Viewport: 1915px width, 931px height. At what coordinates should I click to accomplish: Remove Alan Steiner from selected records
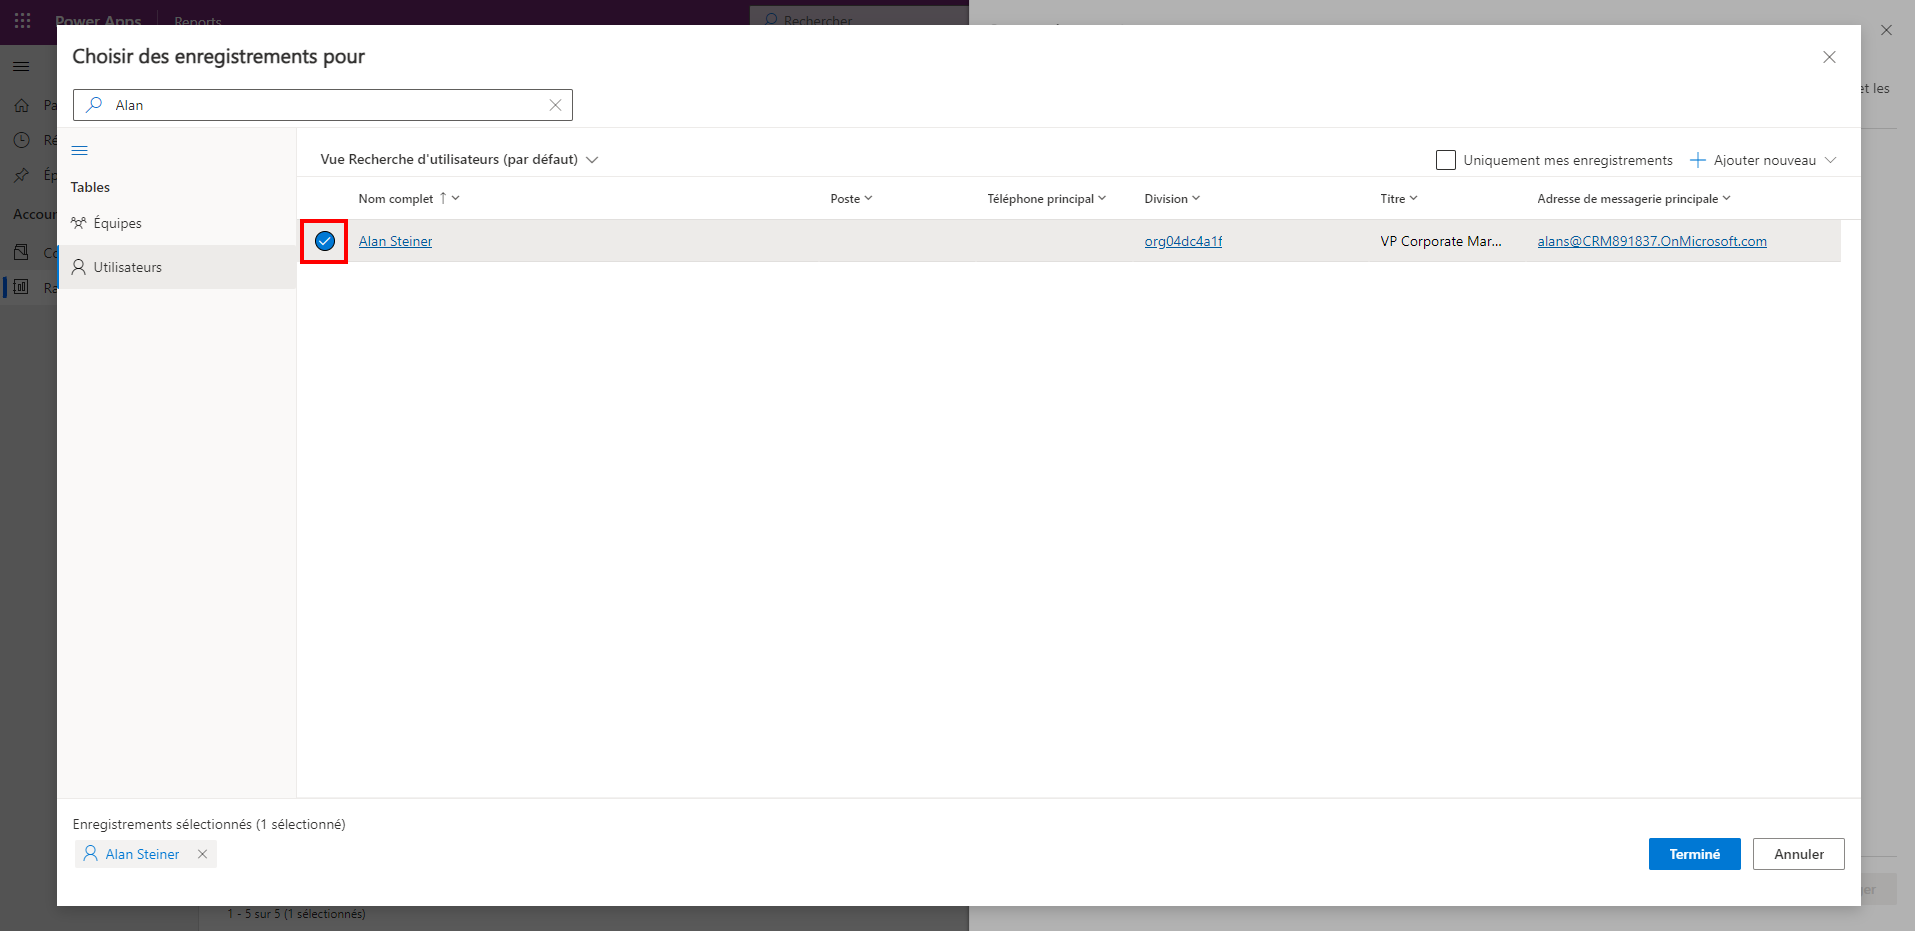click(x=202, y=854)
